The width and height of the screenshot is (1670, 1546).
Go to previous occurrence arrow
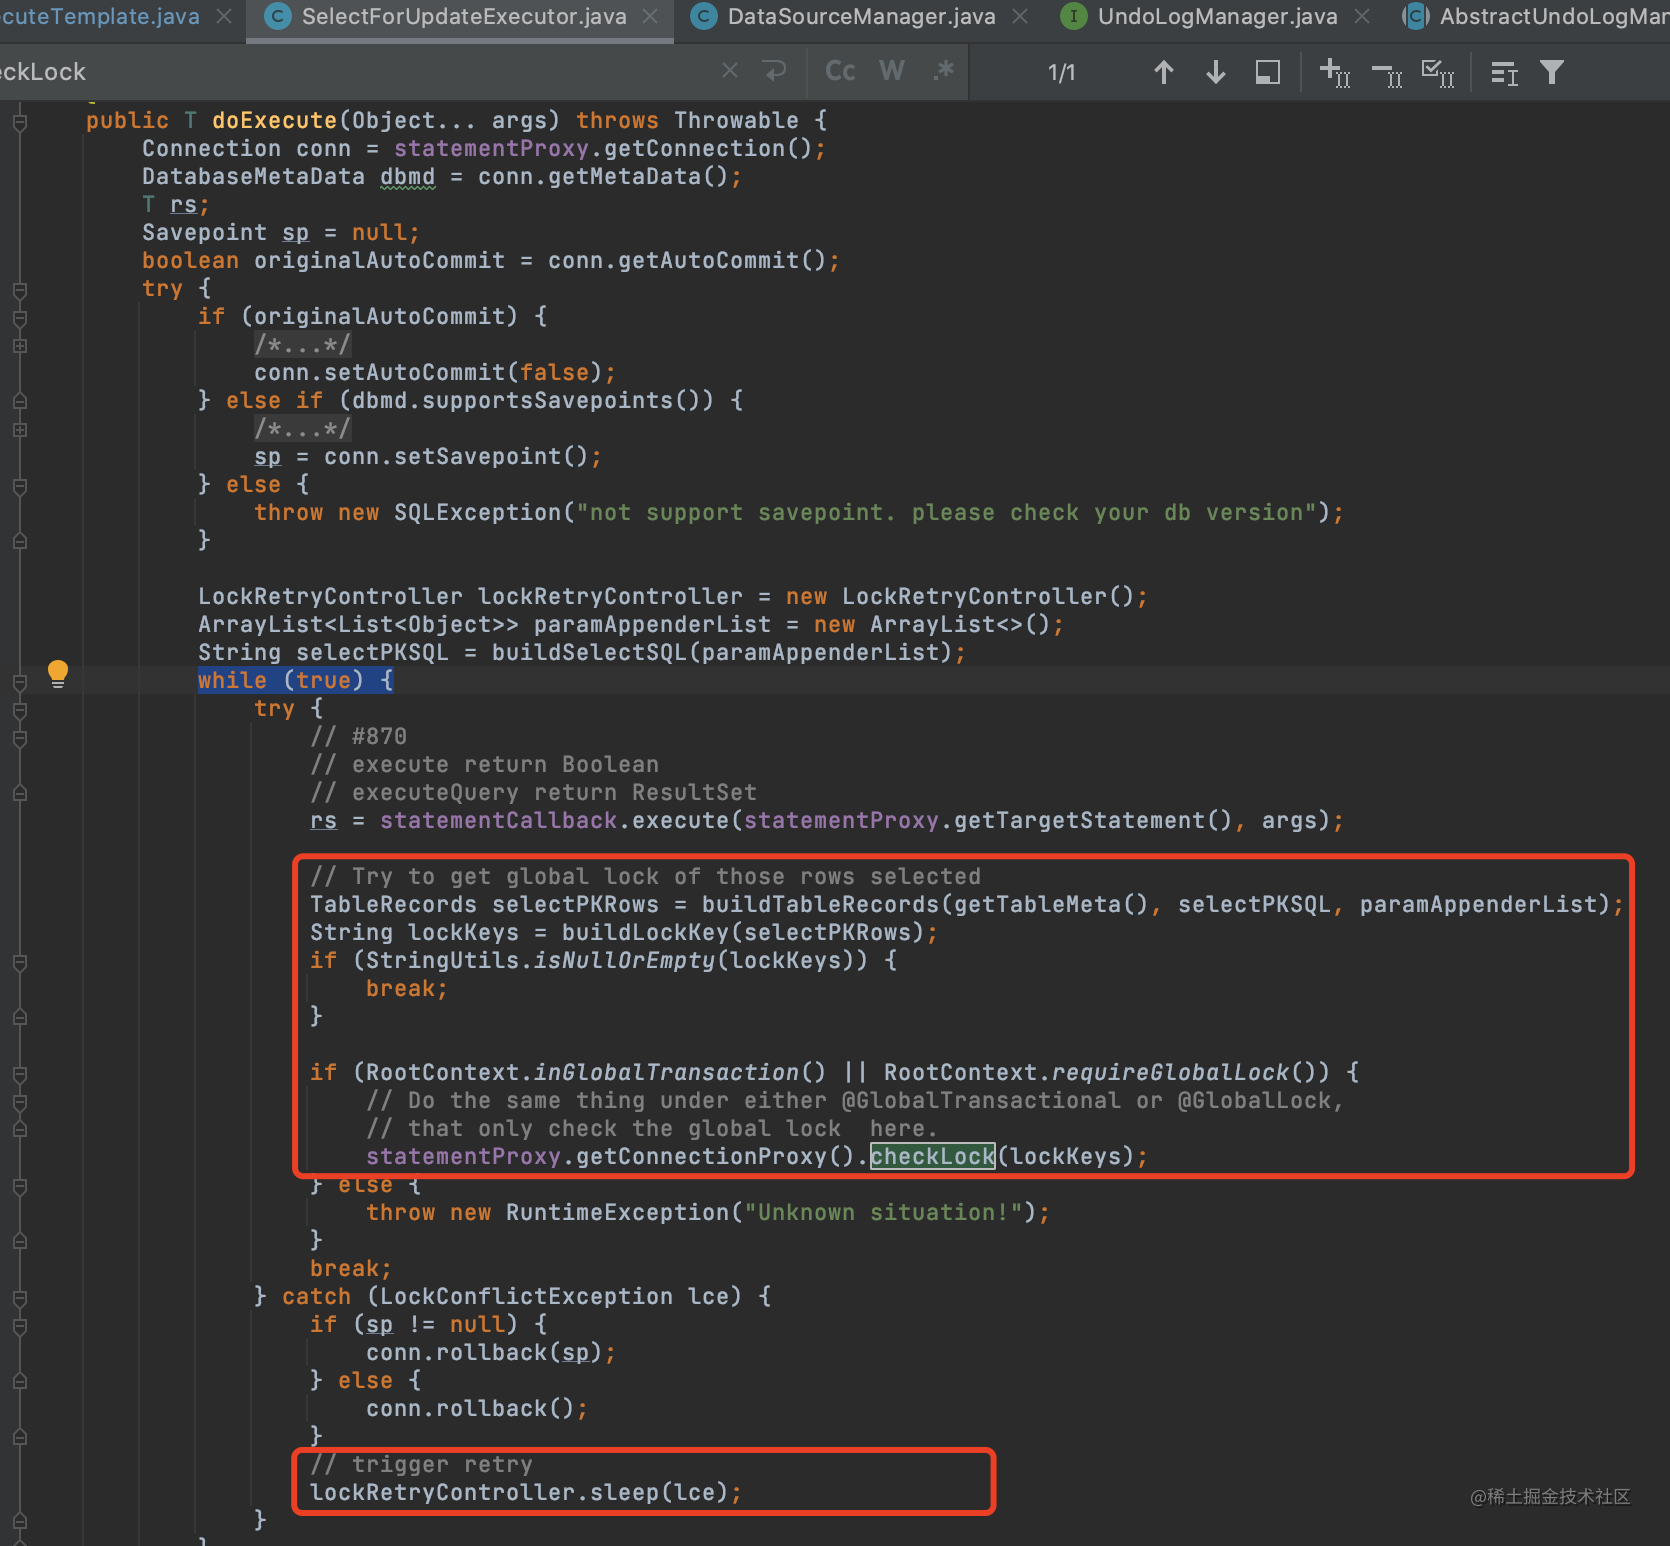(1163, 72)
